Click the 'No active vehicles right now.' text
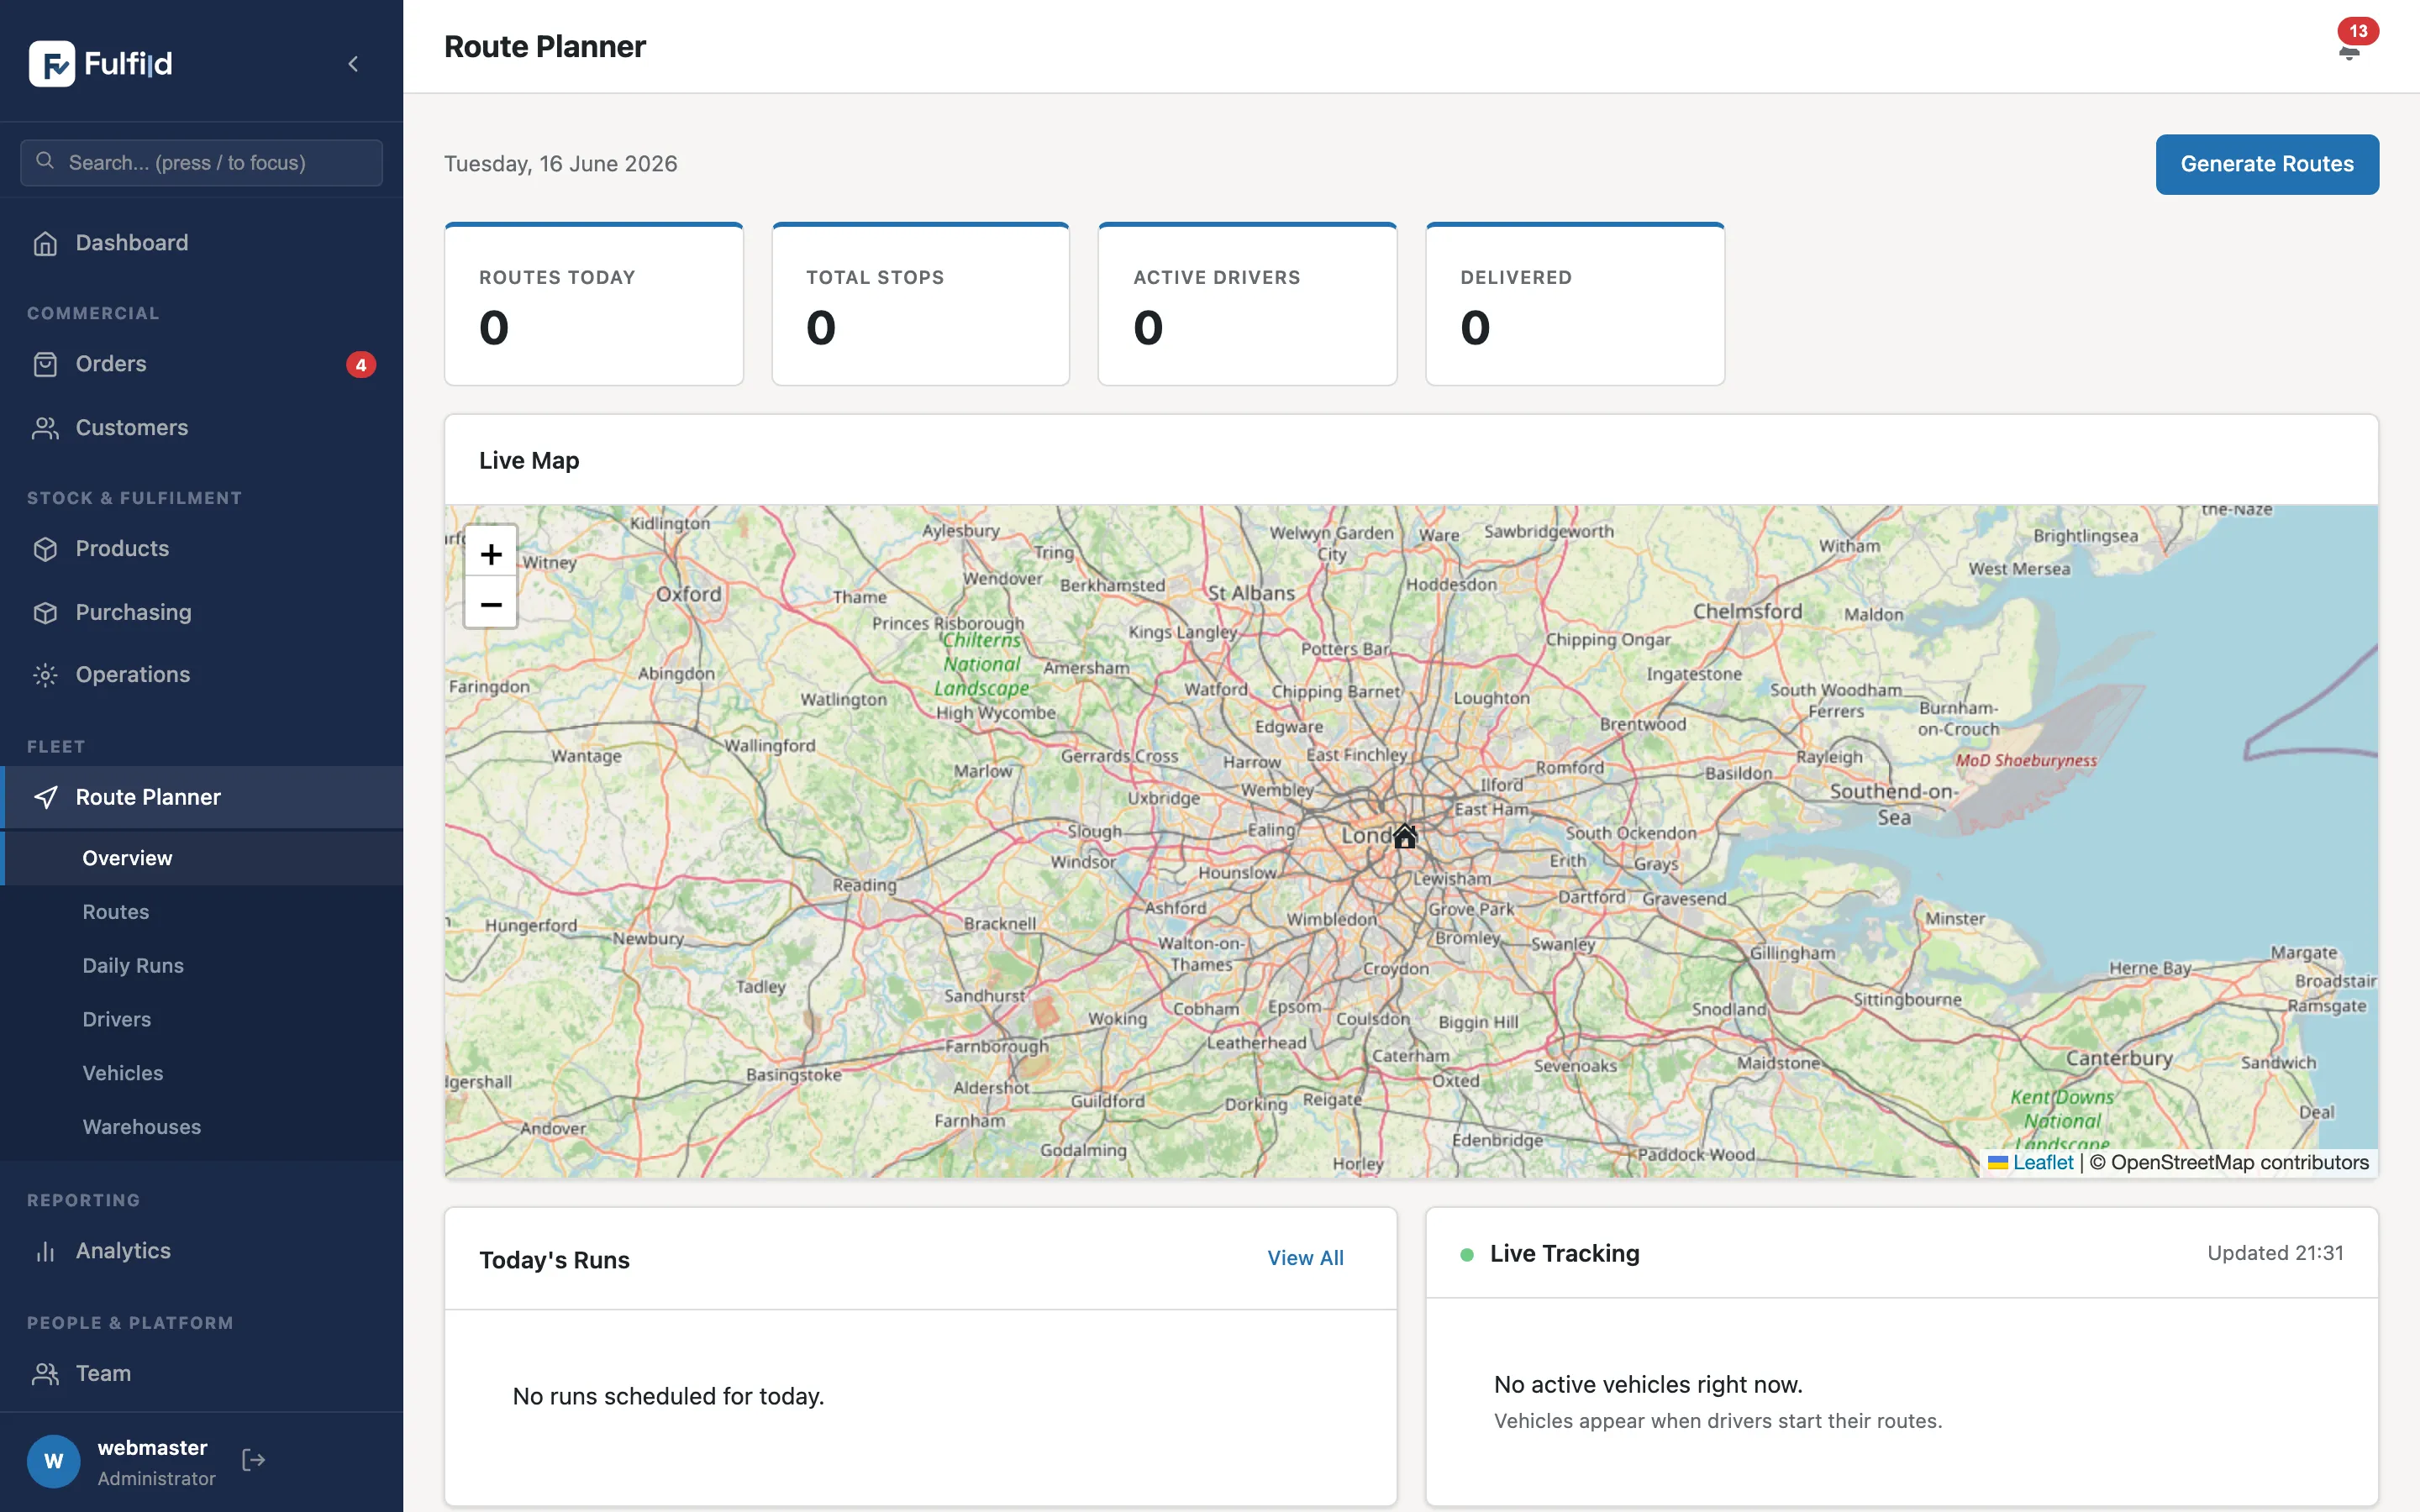 point(1648,1385)
